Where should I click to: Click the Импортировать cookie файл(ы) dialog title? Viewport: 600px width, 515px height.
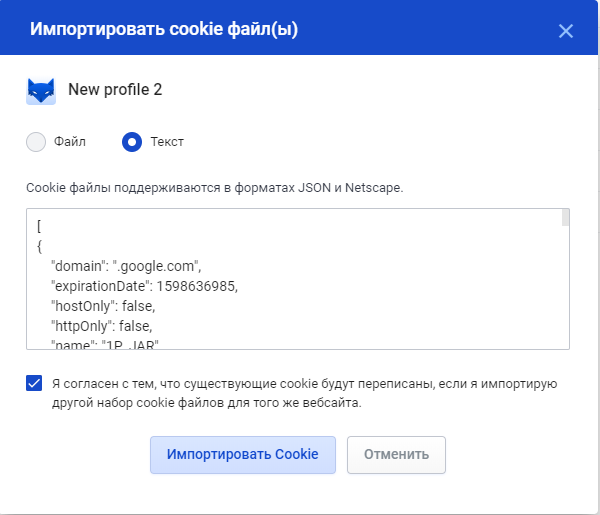coord(164,29)
